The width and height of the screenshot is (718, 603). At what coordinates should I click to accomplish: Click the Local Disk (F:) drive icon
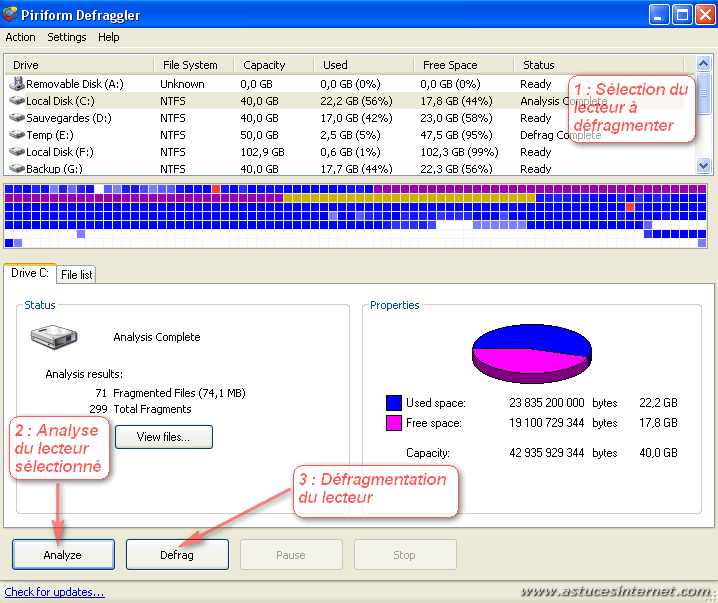[x=17, y=152]
